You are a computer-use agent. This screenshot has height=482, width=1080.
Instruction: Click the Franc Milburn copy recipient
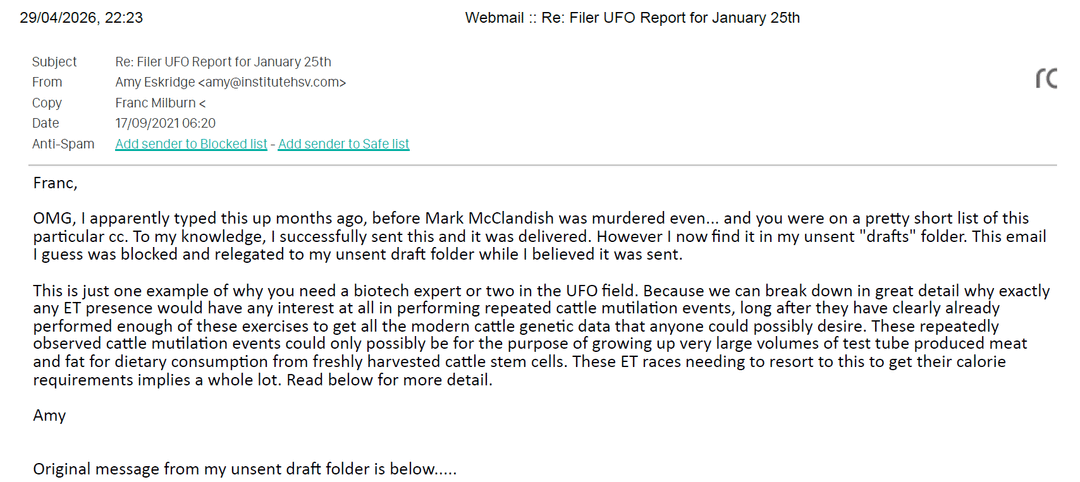click(x=161, y=103)
